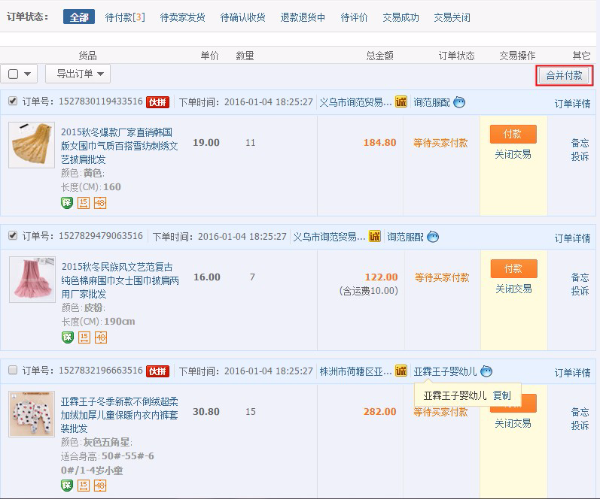Click the 合并付款 combined payment button

(564, 75)
